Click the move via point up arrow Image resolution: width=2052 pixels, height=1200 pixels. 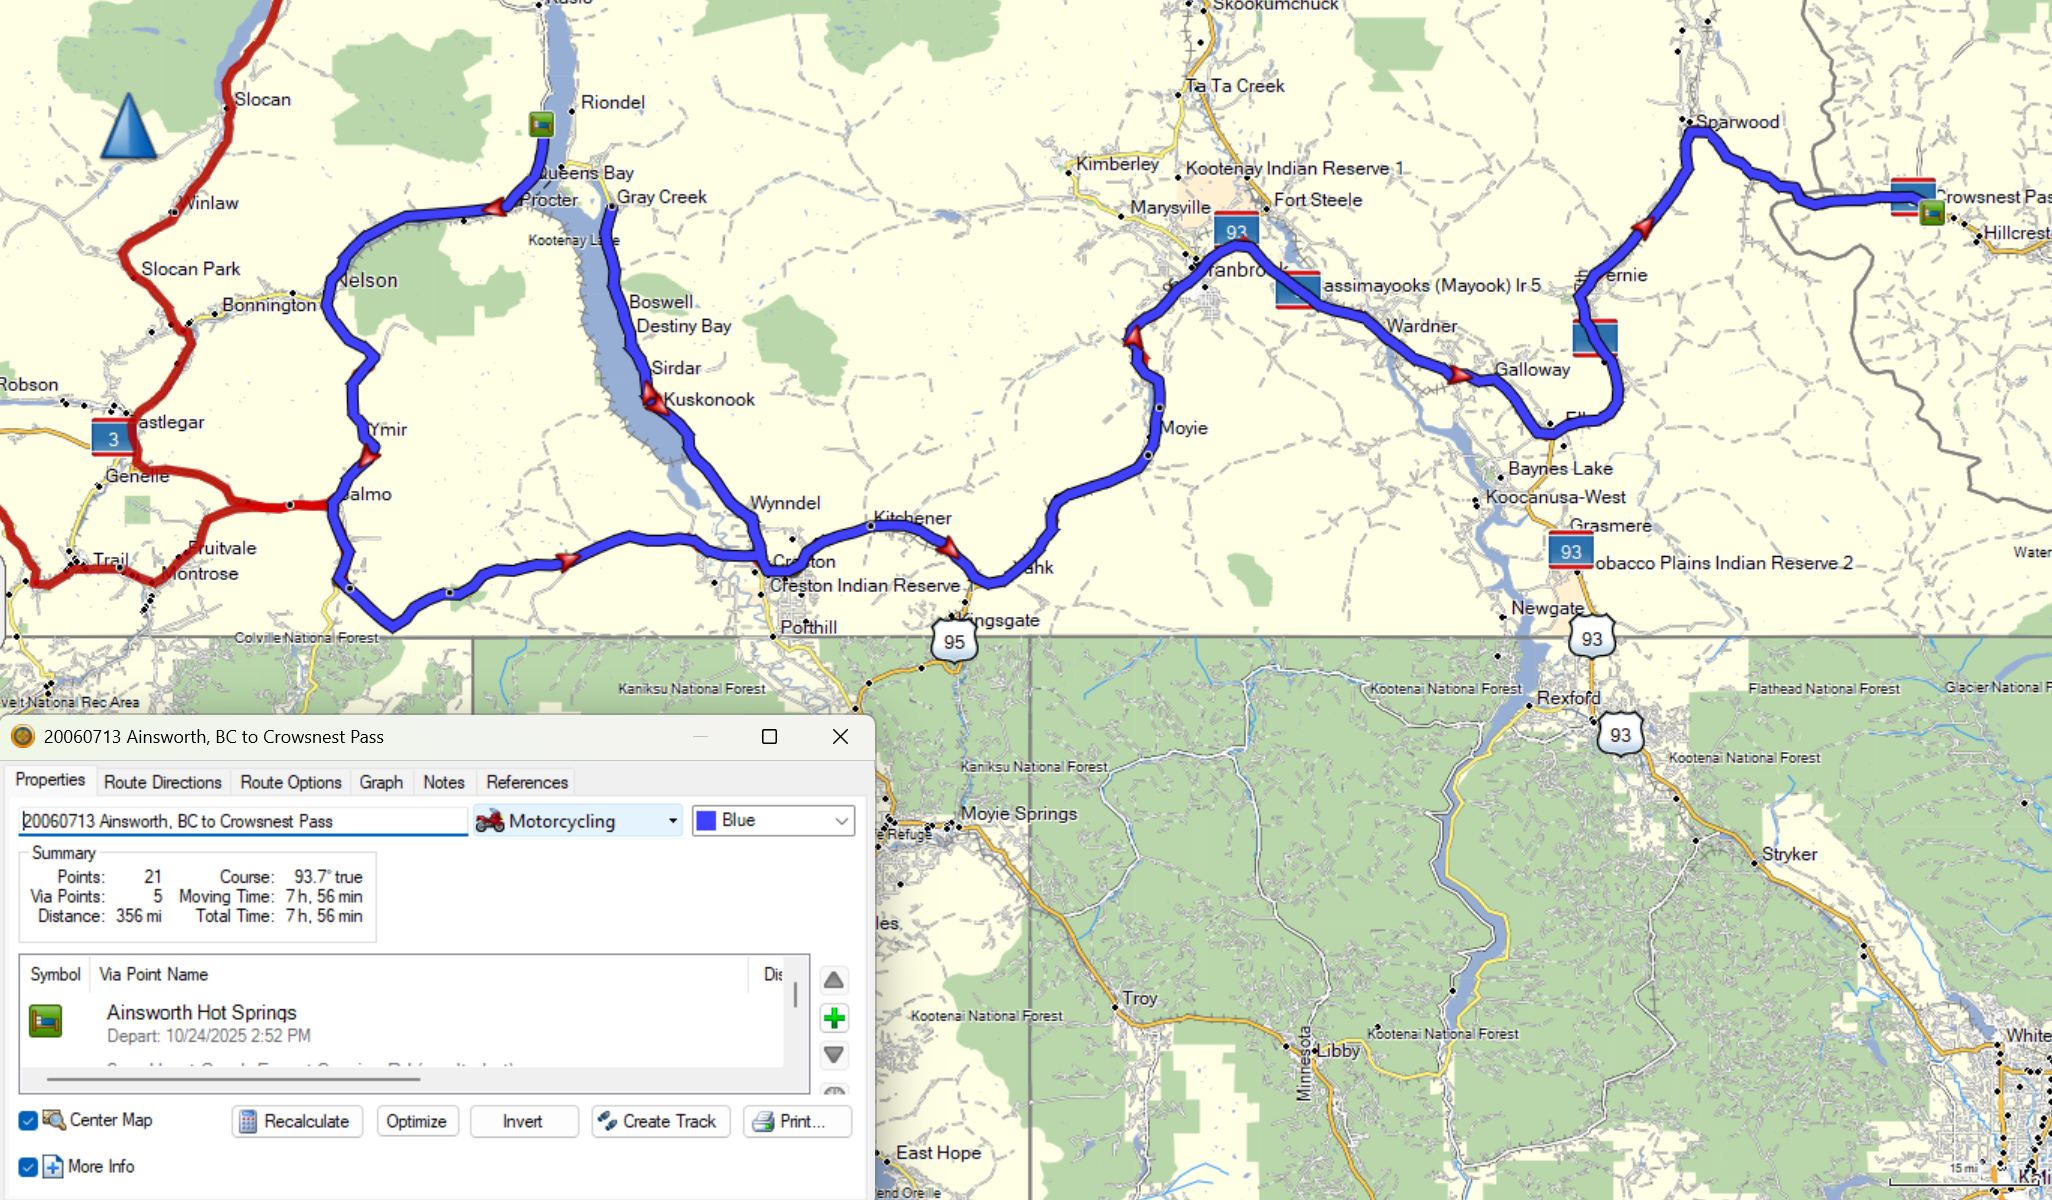[x=834, y=980]
